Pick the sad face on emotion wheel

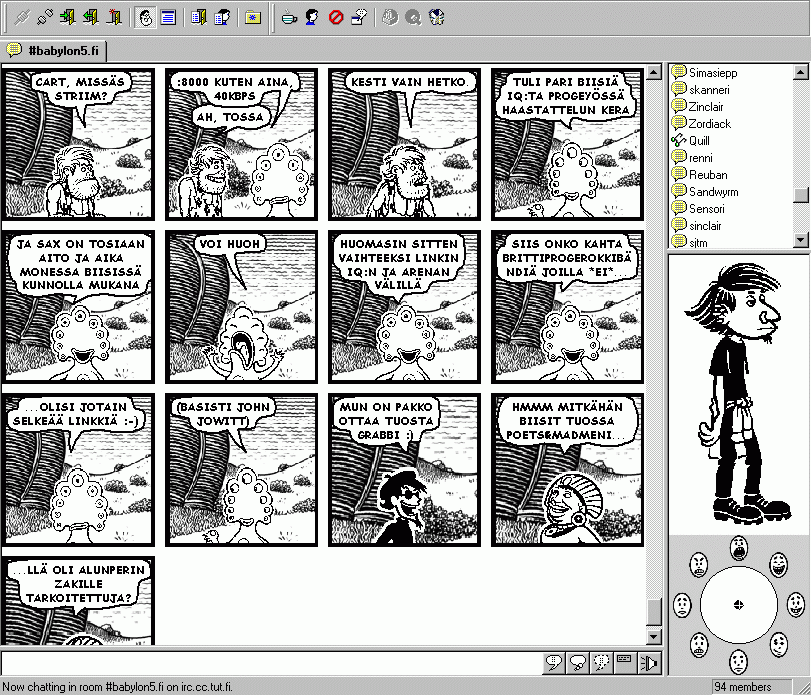point(682,605)
